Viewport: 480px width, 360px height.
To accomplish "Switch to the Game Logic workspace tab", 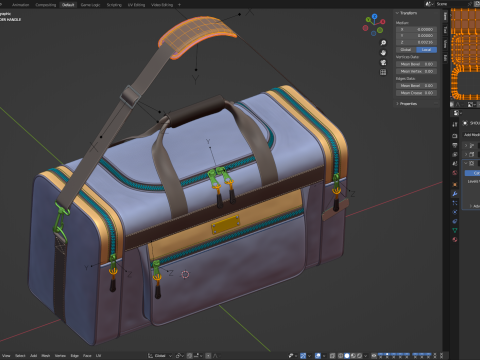I will tap(90, 5).
